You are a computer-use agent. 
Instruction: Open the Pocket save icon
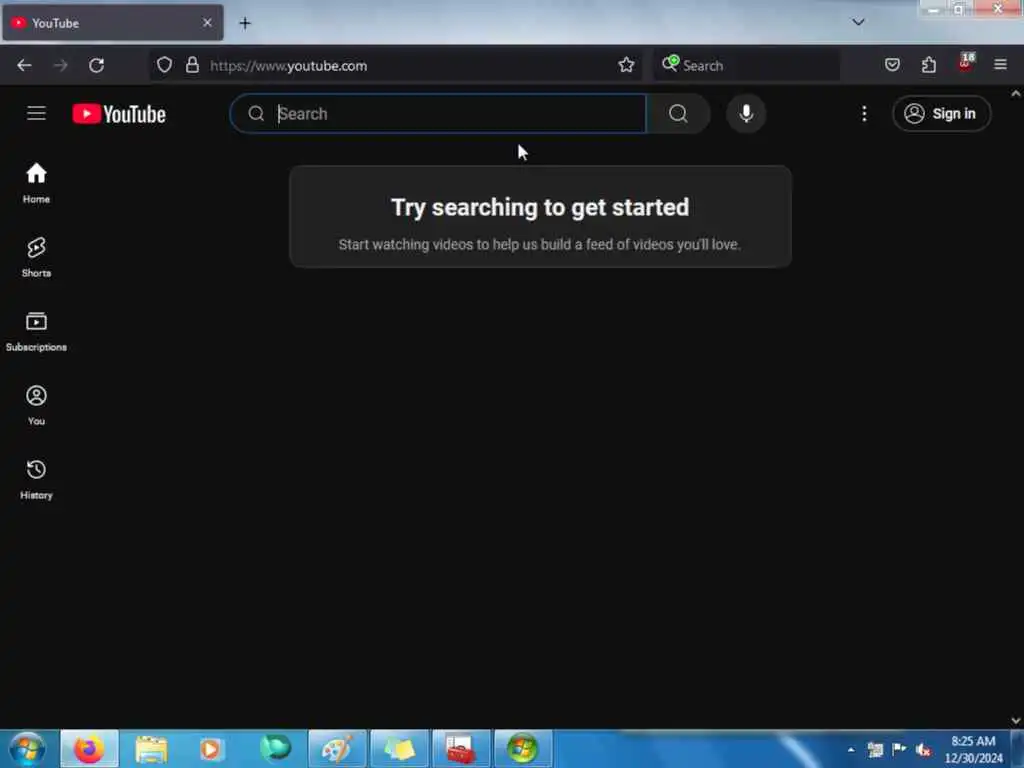click(x=892, y=65)
